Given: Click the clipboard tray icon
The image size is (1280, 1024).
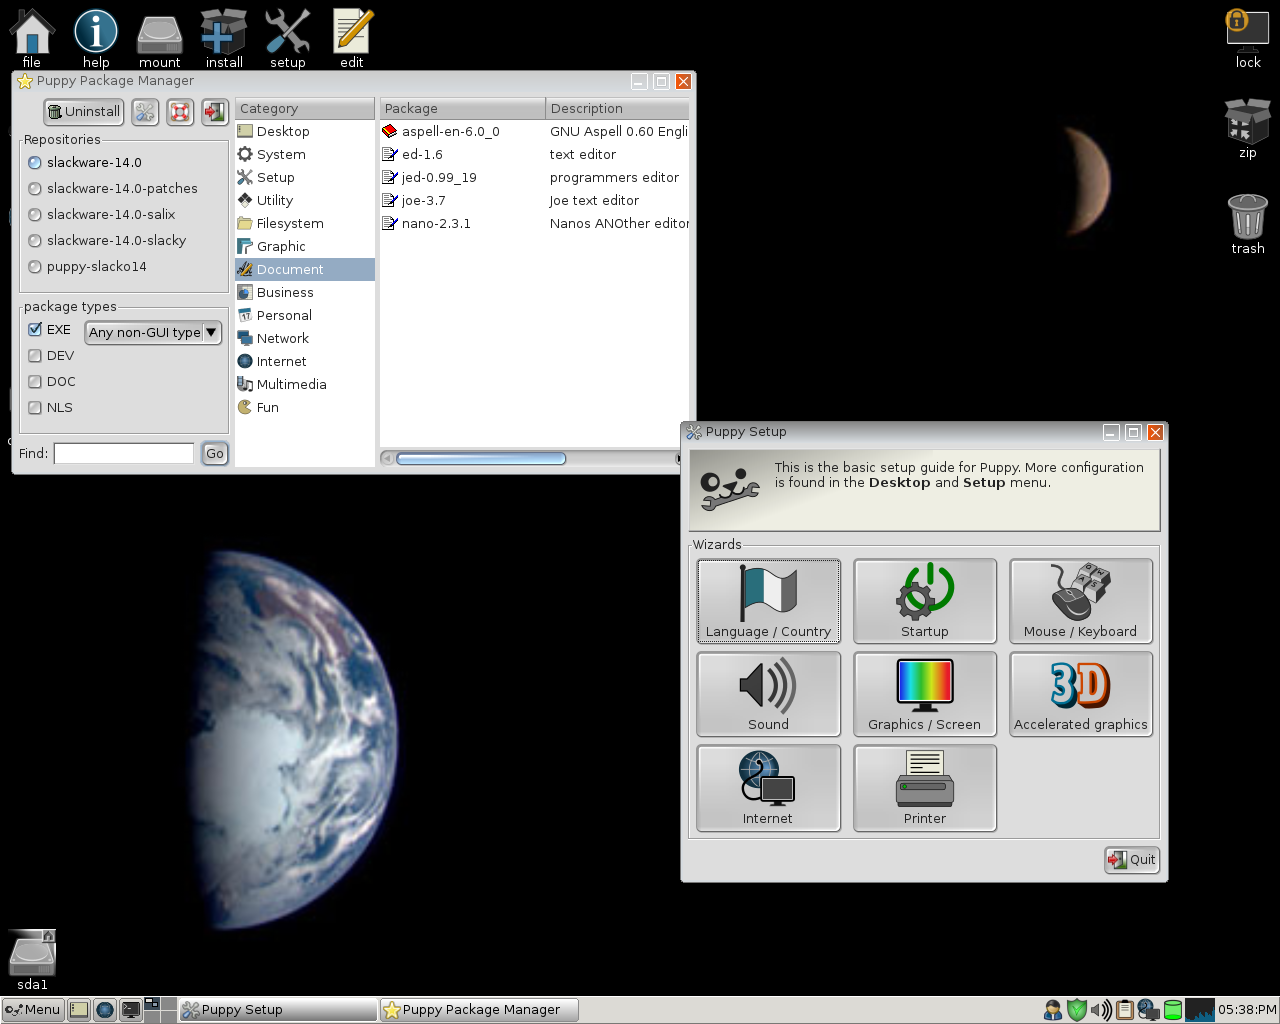Looking at the screenshot, I should click(1125, 1010).
